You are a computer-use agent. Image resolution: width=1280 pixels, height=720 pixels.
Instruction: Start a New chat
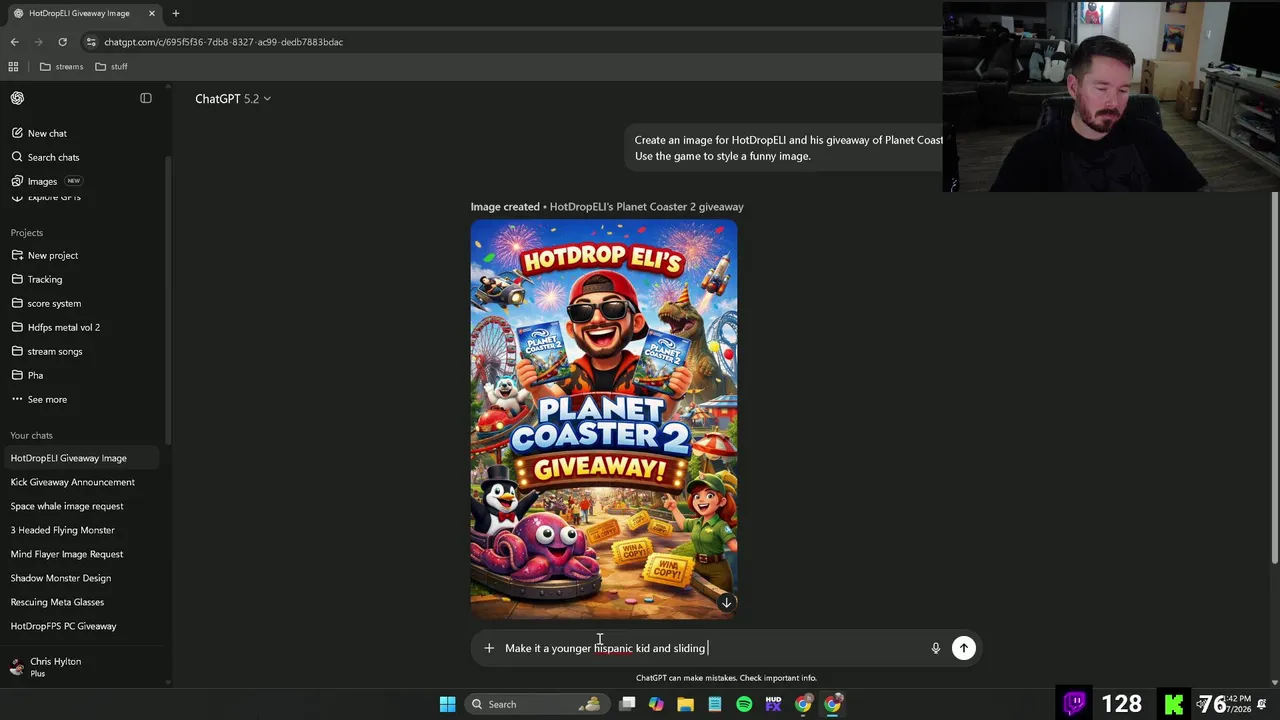(x=47, y=133)
